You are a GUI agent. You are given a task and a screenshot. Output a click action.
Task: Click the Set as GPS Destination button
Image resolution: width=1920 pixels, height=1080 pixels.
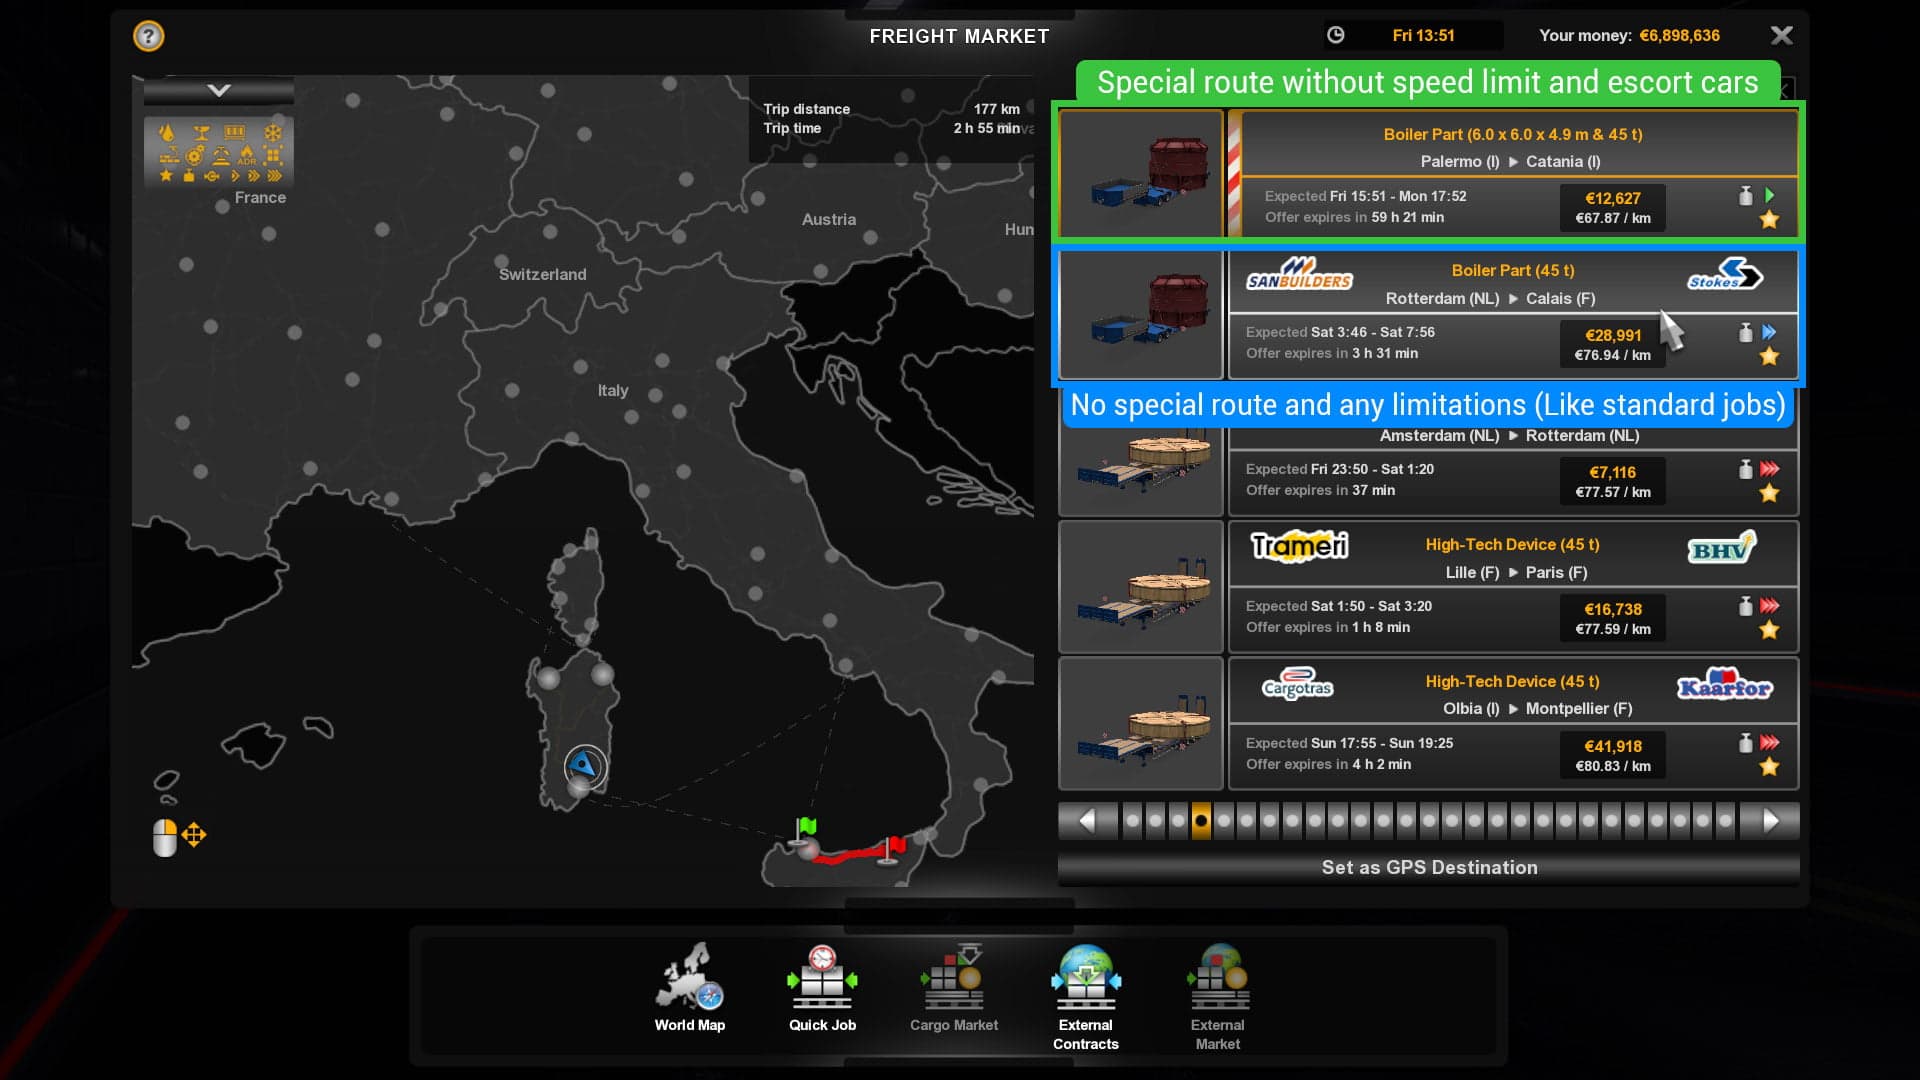coord(1429,867)
